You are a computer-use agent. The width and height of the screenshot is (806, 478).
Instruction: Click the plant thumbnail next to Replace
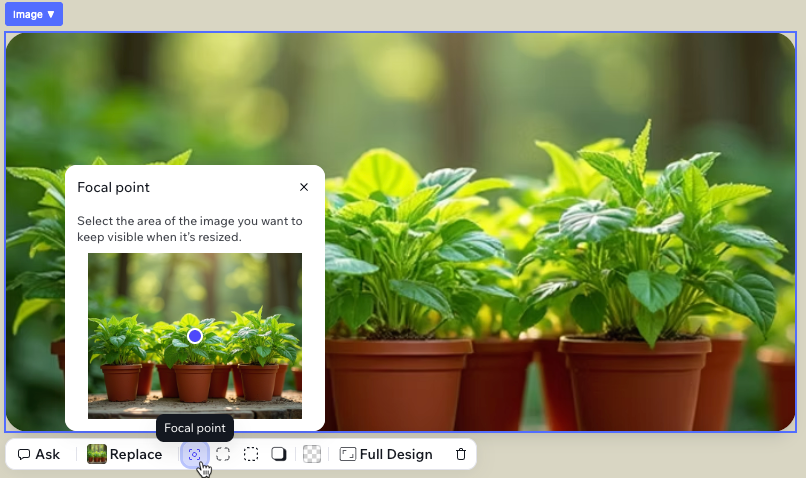97,454
